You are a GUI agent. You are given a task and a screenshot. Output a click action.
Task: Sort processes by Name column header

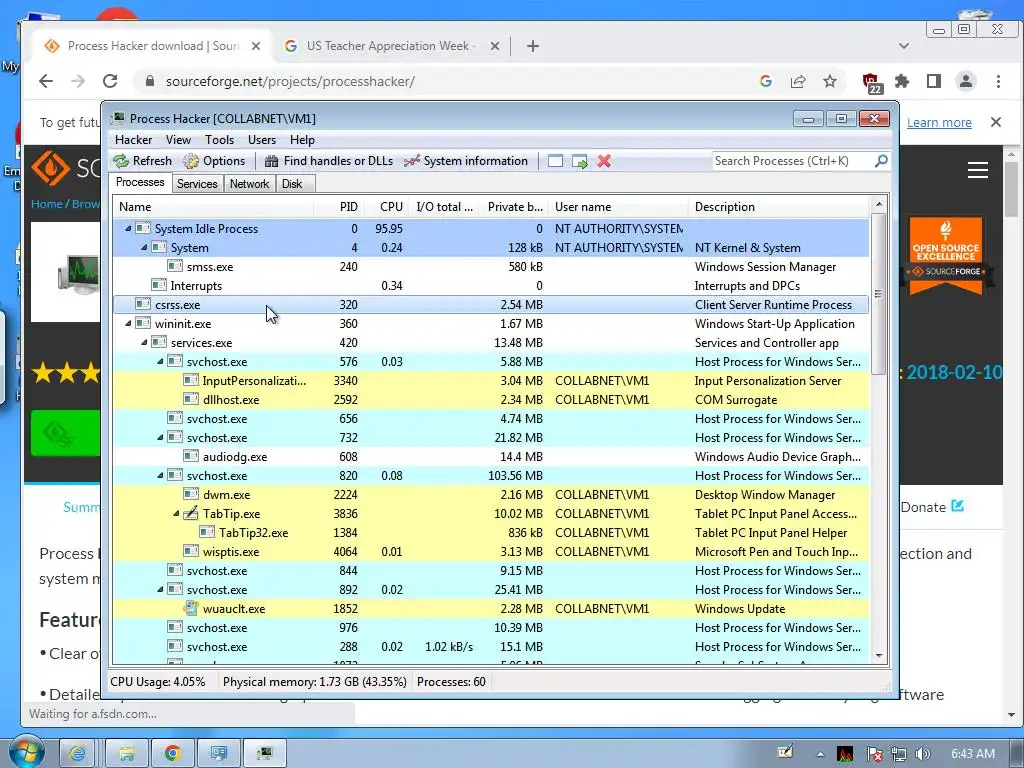tap(214, 206)
